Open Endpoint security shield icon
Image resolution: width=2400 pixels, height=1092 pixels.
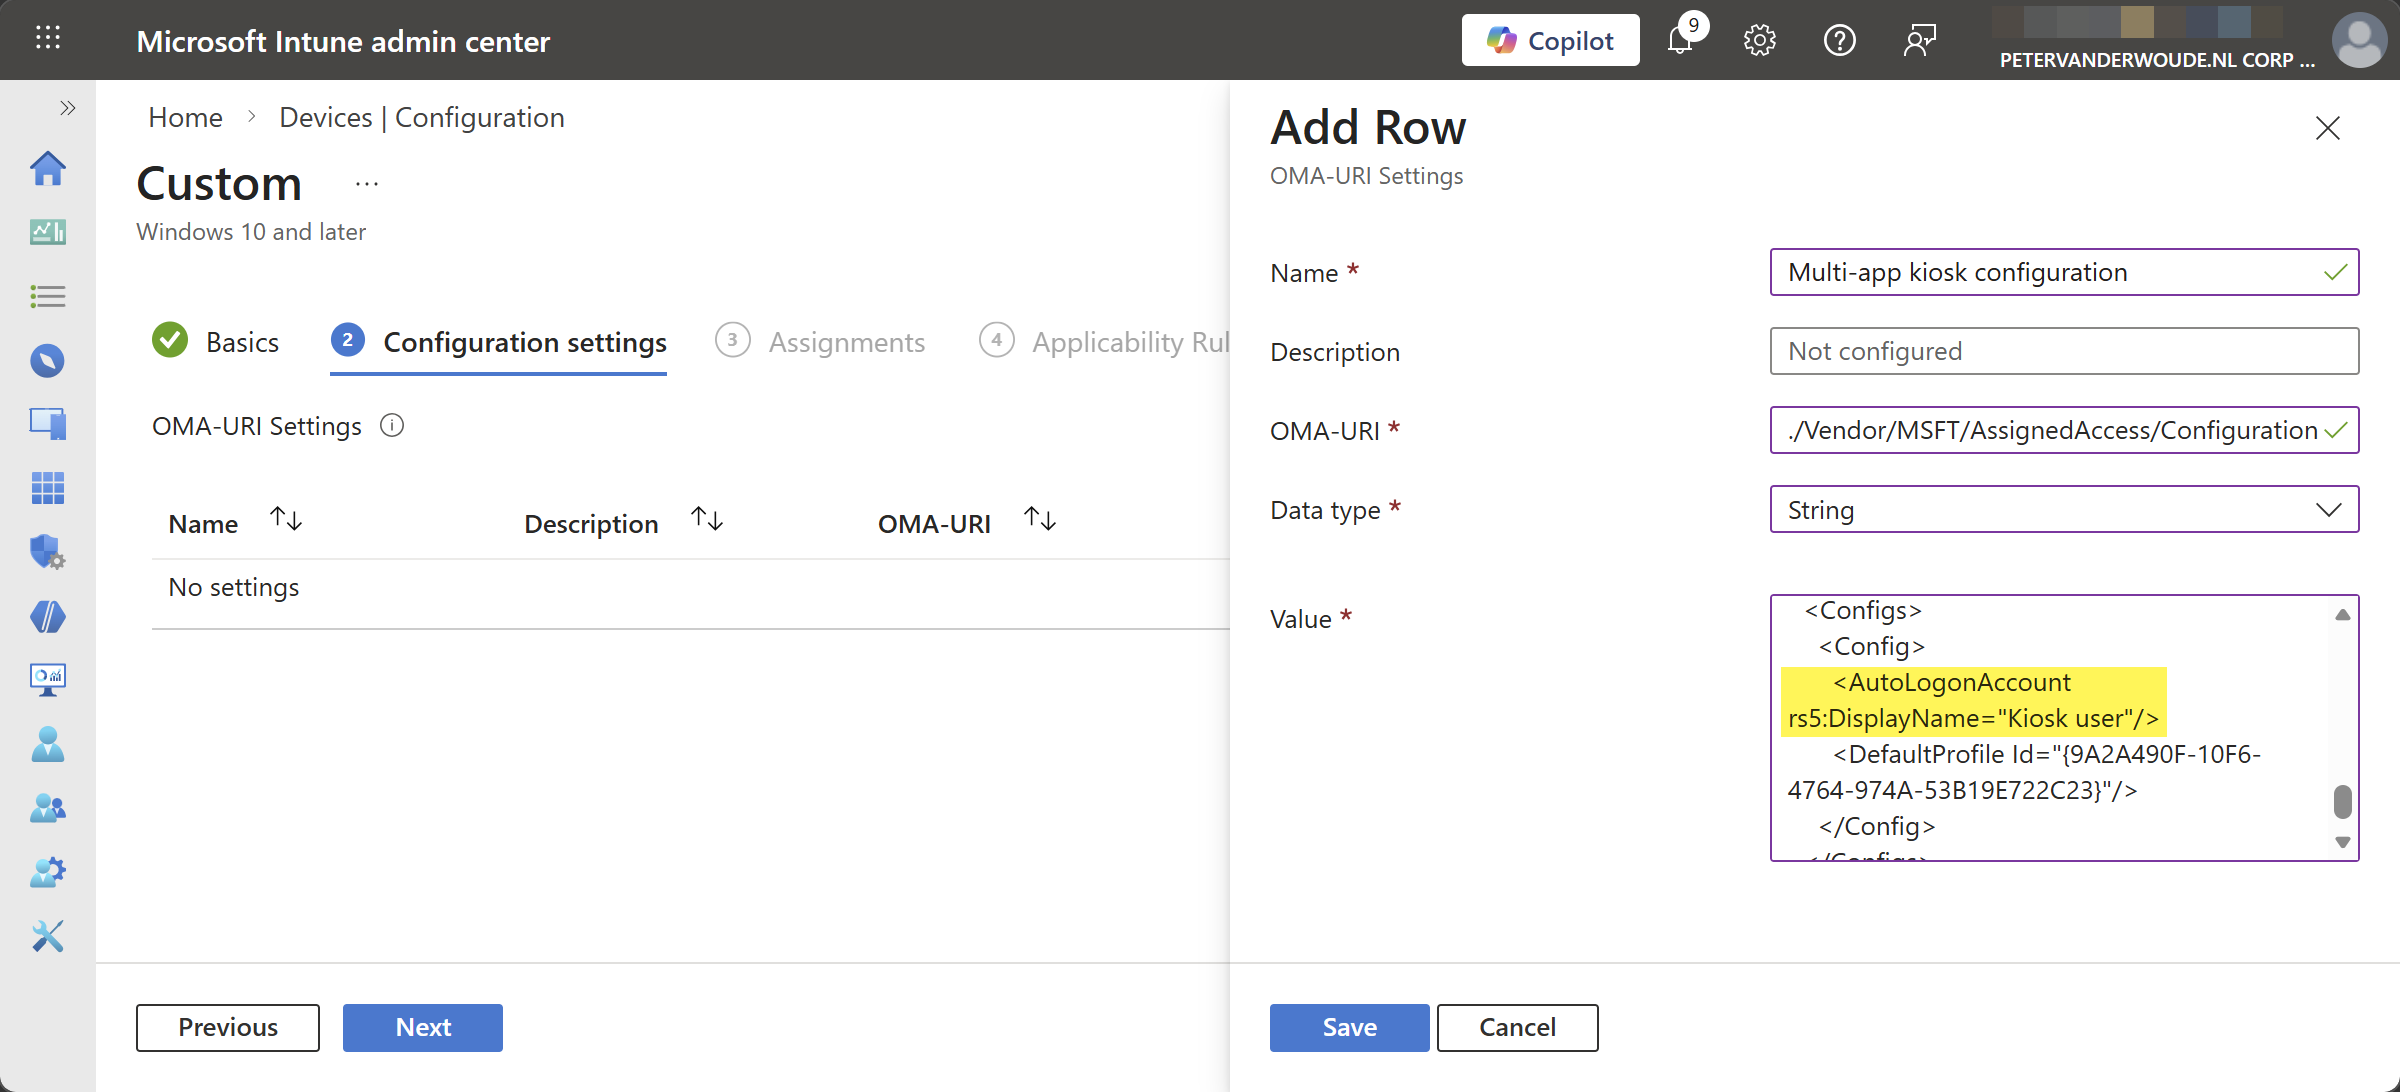[x=47, y=551]
